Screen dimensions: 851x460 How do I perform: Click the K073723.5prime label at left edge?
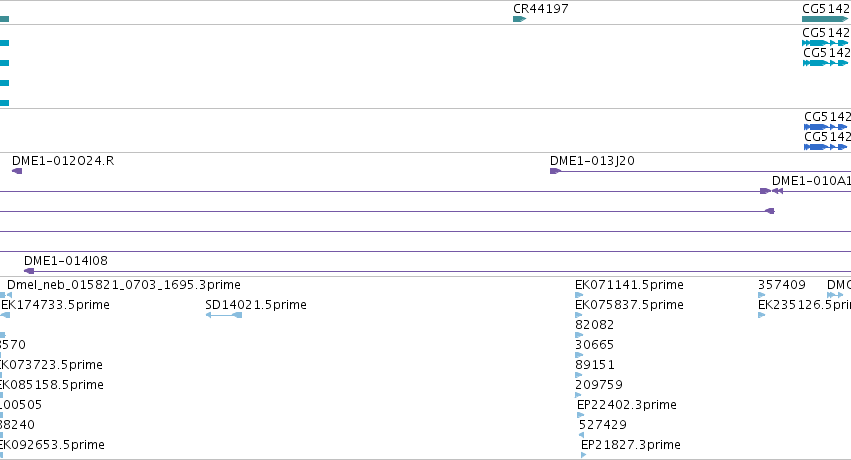point(51,365)
